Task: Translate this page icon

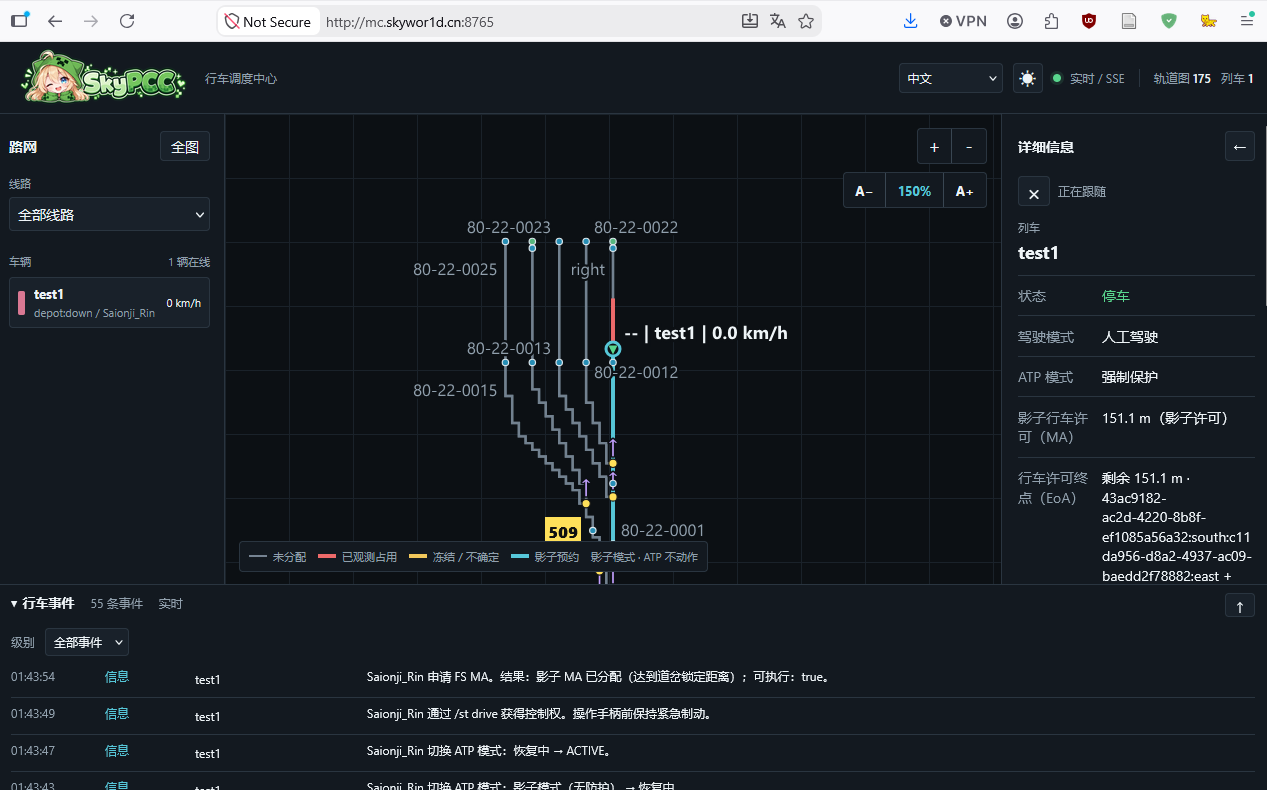Action: tap(778, 21)
